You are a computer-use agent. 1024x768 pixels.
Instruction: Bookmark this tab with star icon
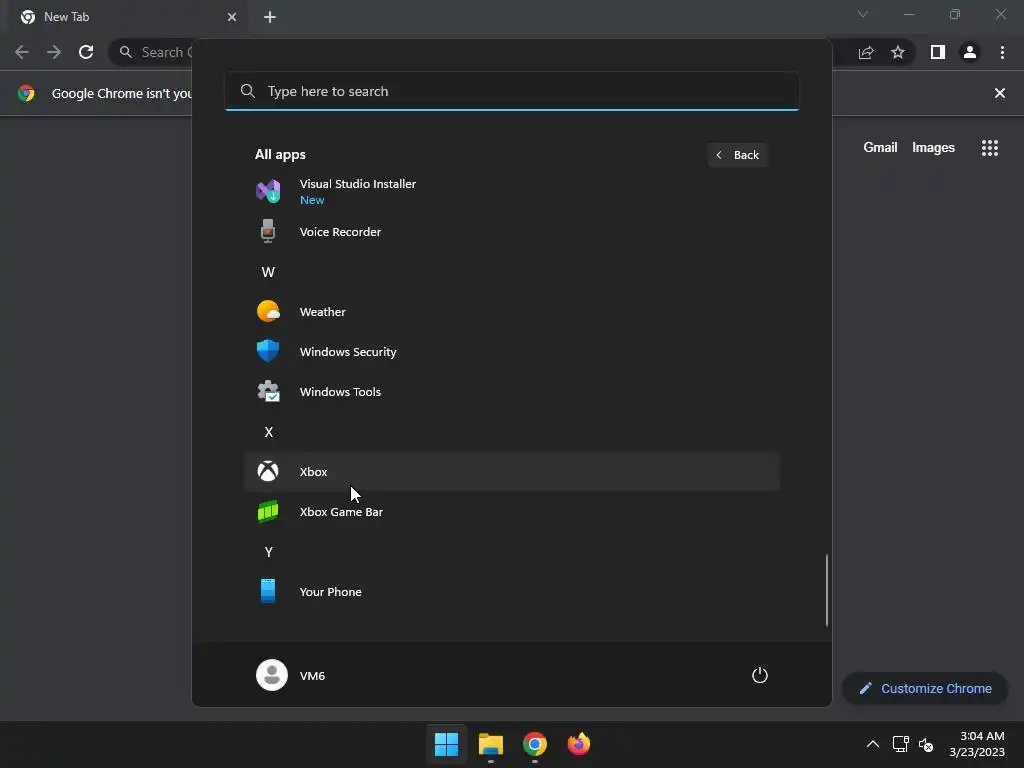[898, 52]
